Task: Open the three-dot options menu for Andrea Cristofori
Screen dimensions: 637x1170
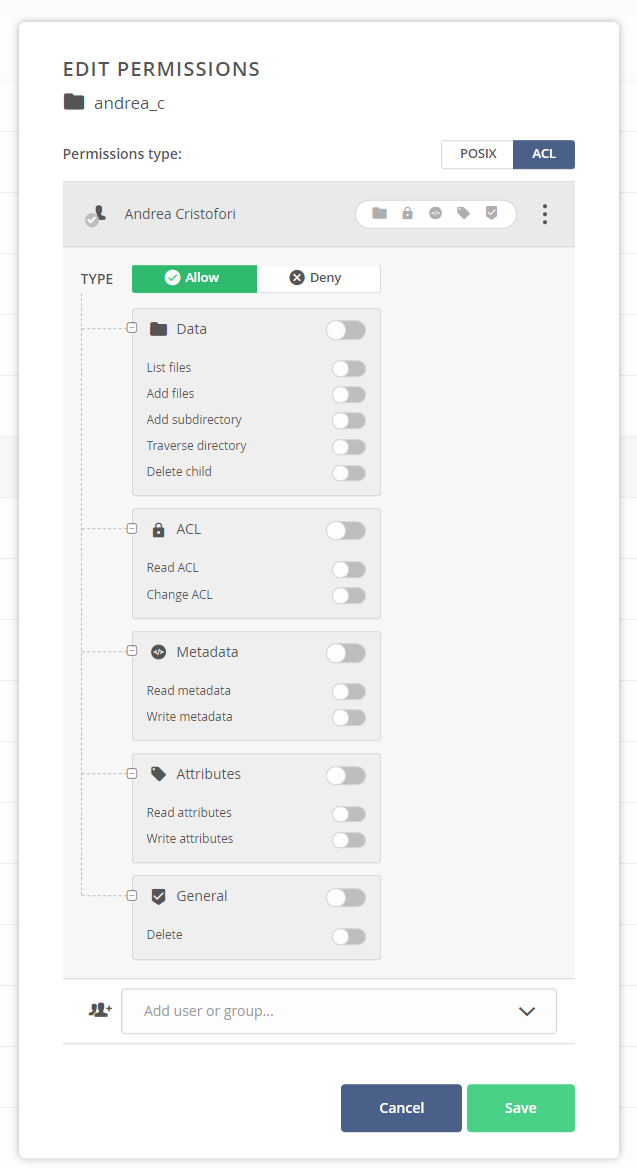Action: tap(545, 214)
